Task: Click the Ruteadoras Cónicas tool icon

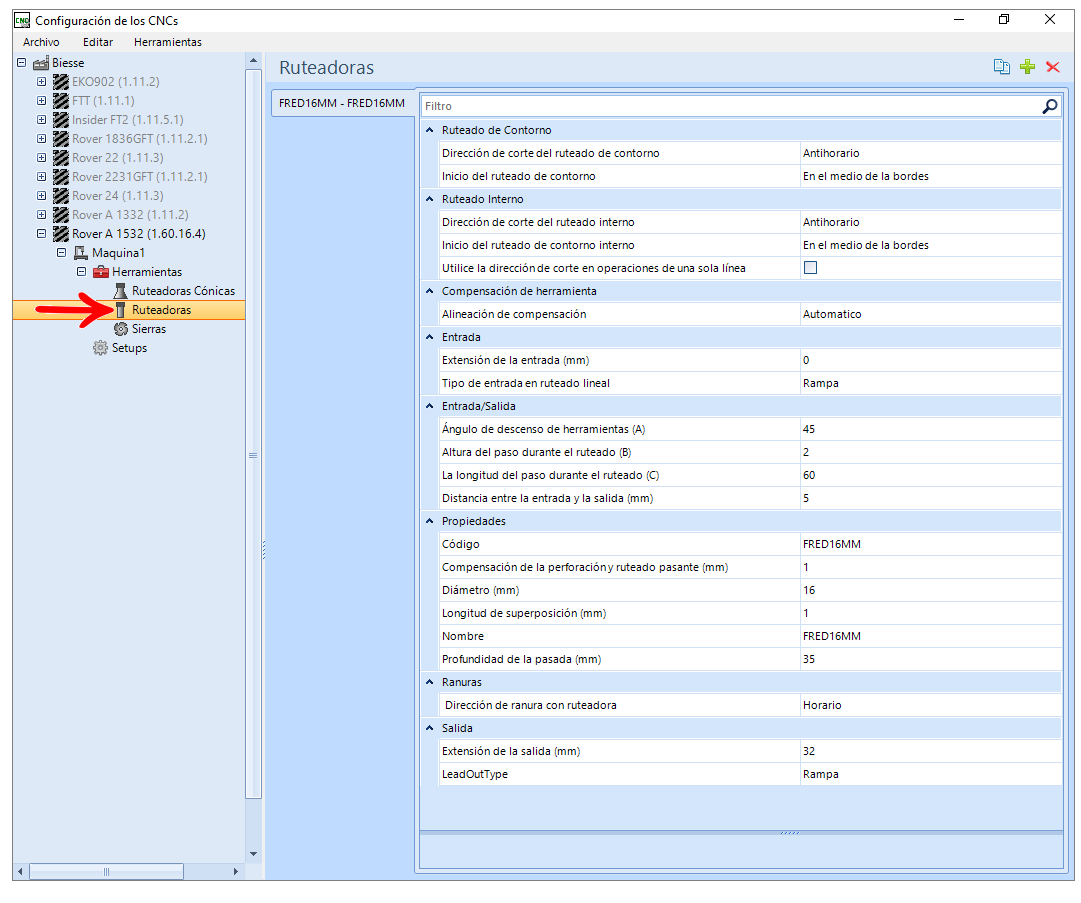Action: tap(121, 291)
